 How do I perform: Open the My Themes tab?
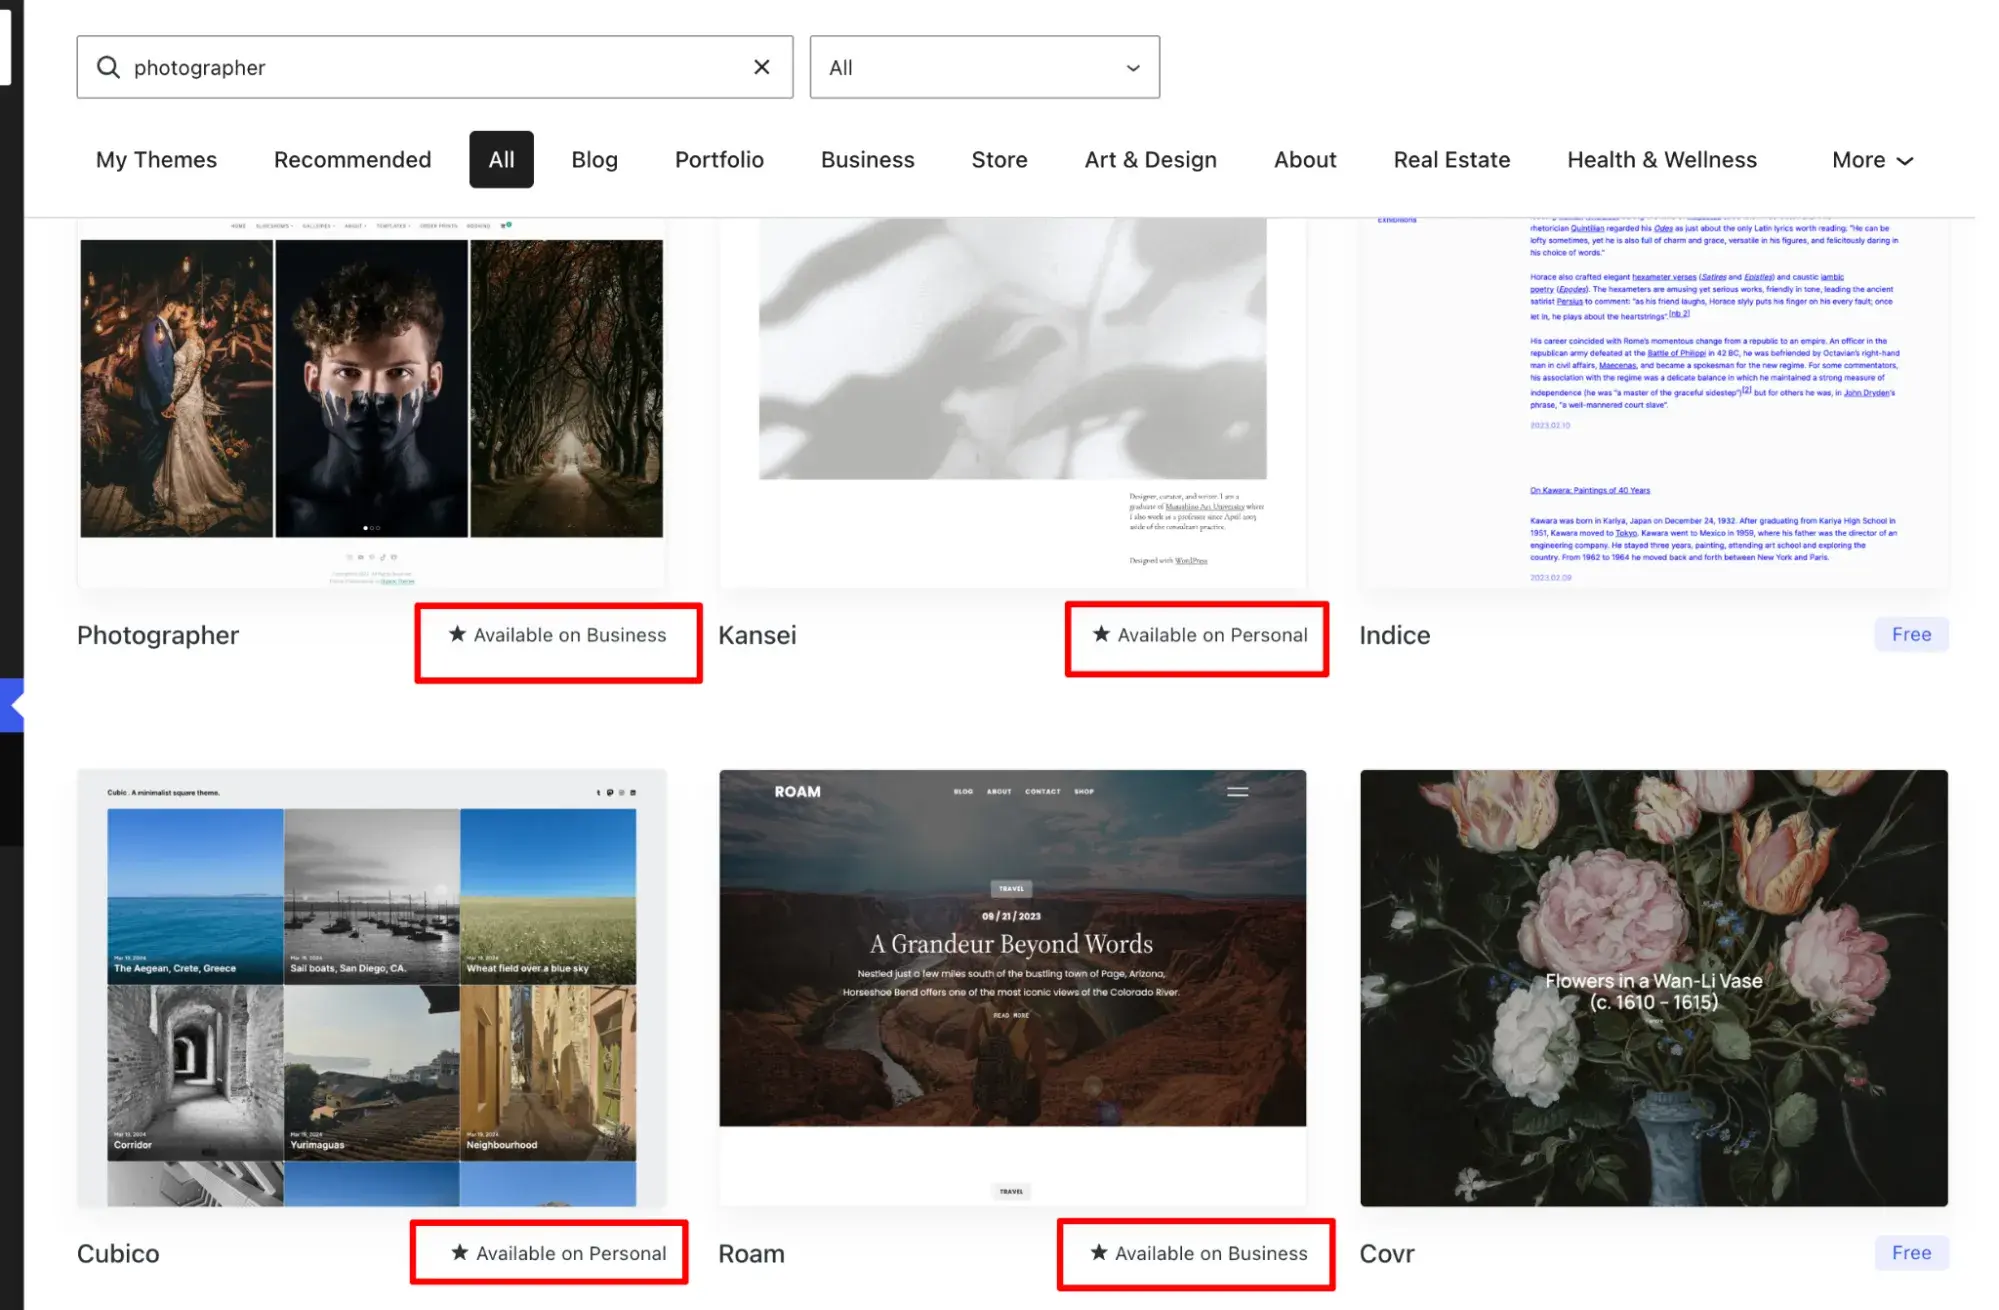[155, 159]
